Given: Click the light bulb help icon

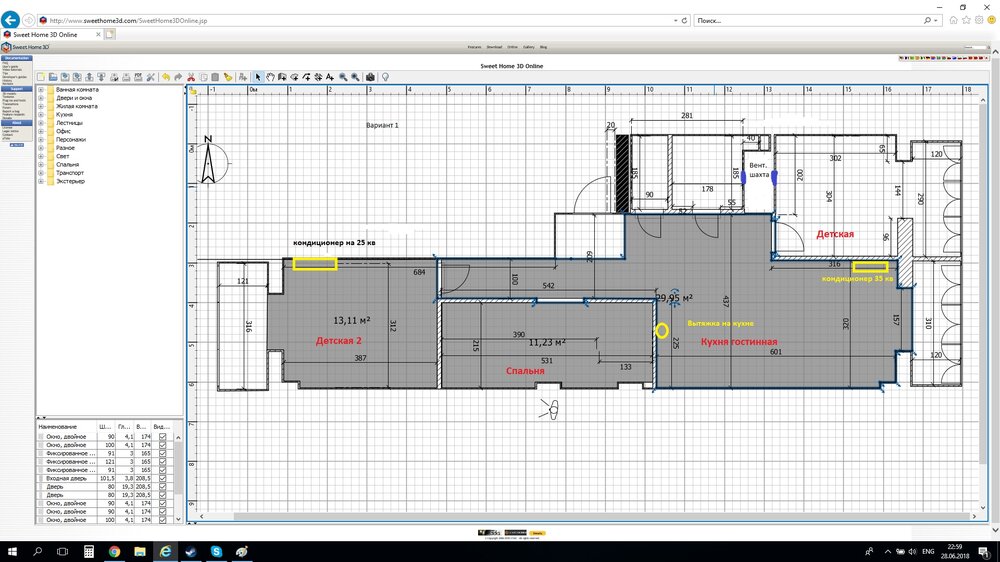Looking at the screenshot, I should tap(385, 77).
